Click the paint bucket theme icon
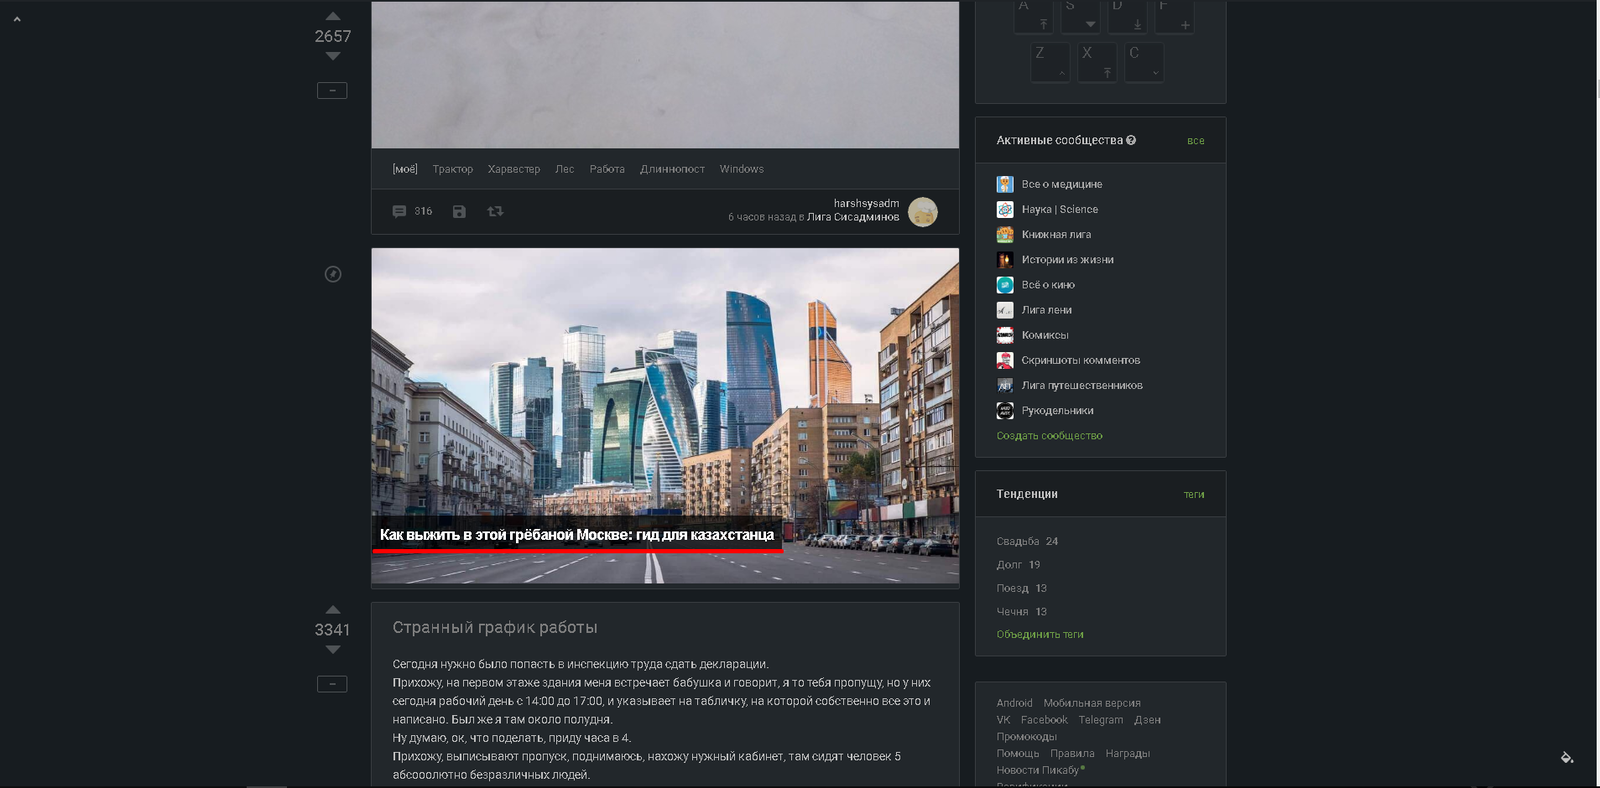The image size is (1600, 788). [1567, 757]
